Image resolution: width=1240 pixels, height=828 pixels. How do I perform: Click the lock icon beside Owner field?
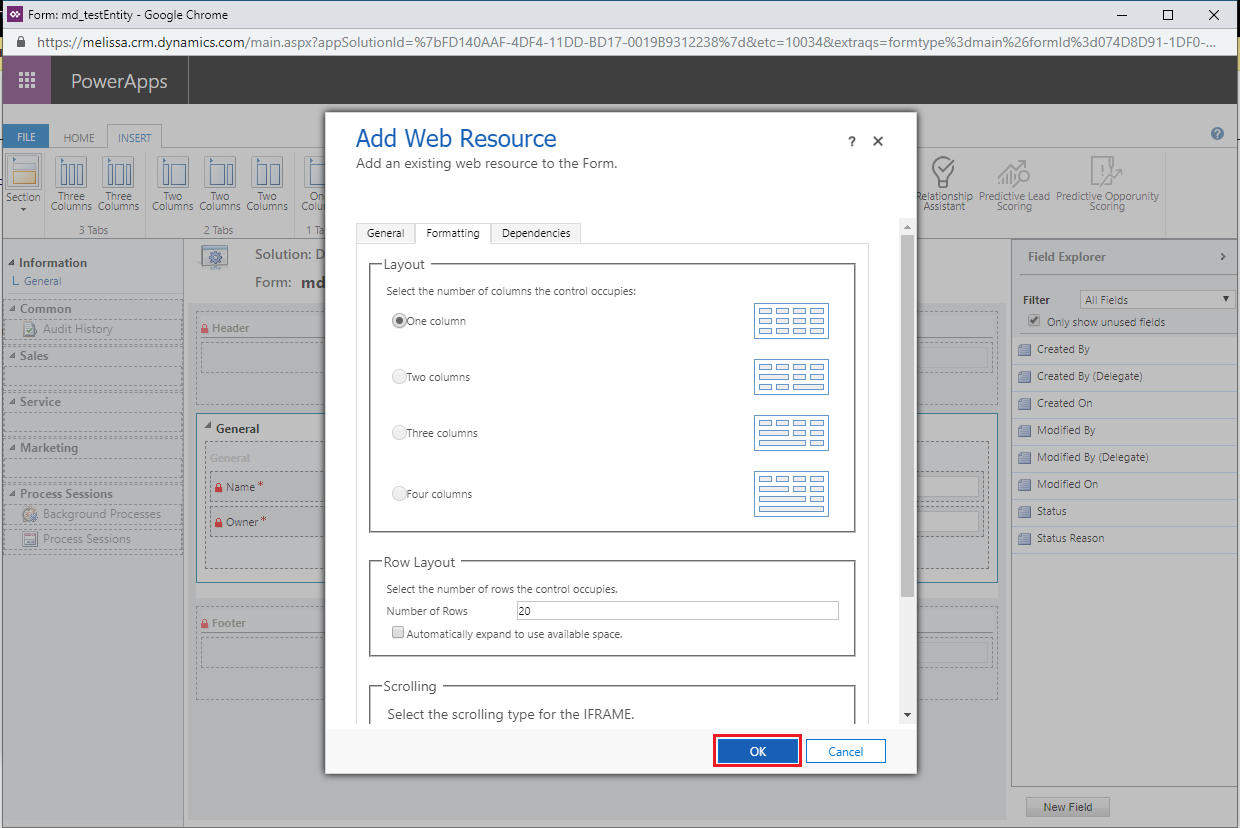218,522
